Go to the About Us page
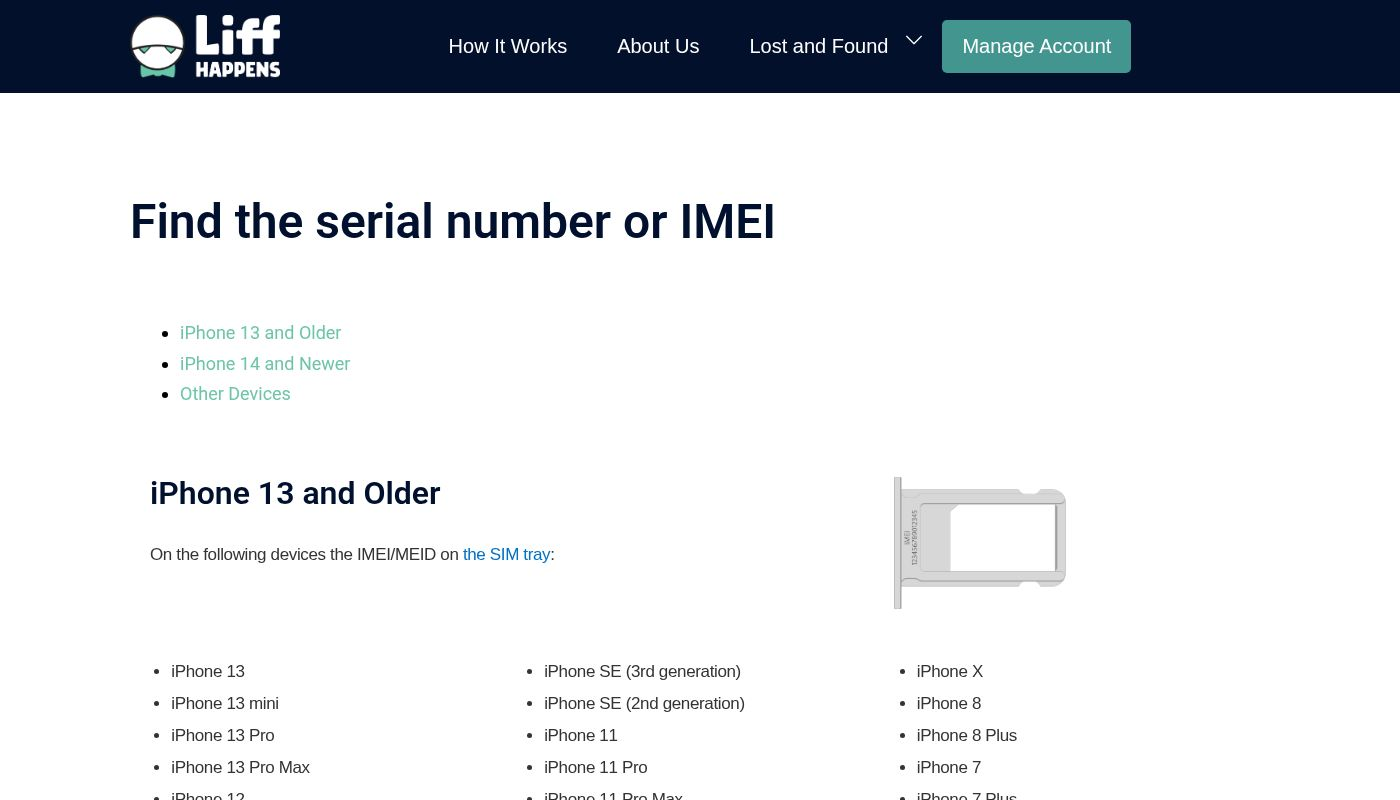The height and width of the screenshot is (800, 1400). tap(658, 46)
